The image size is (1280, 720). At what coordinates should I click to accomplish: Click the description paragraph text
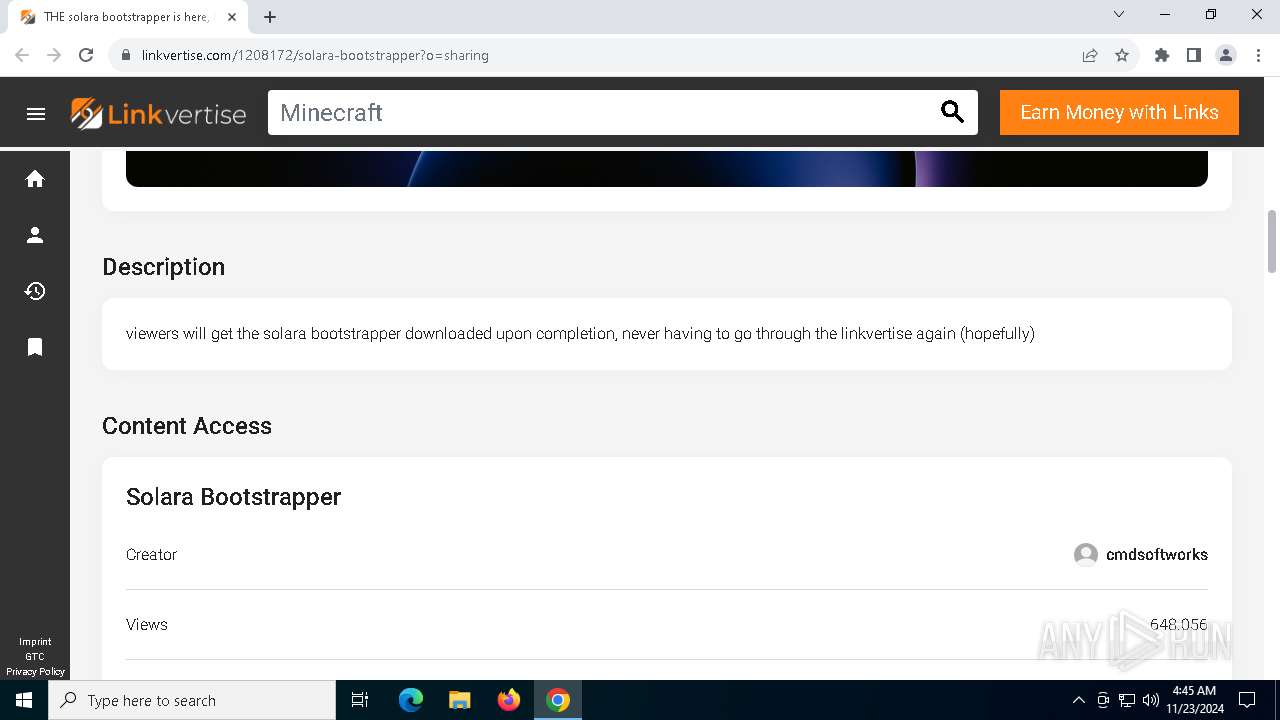click(580, 334)
